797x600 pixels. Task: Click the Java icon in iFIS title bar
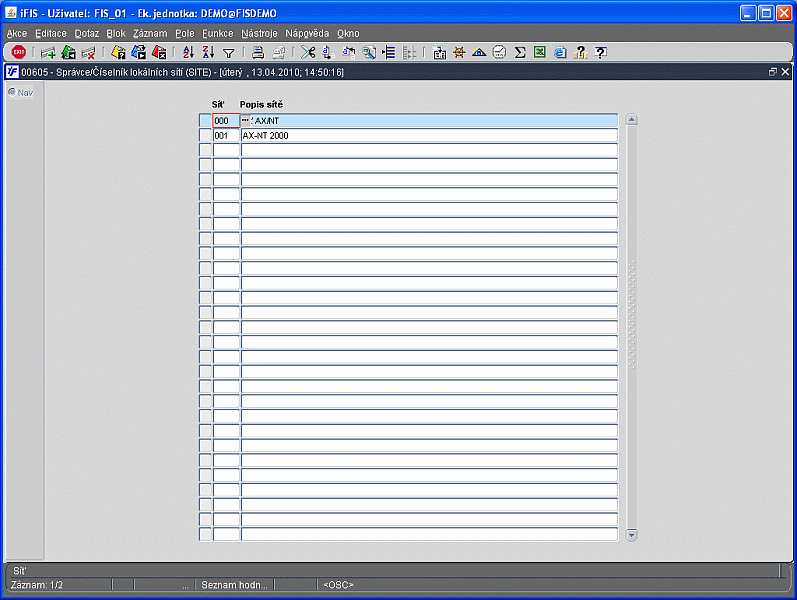pyautogui.click(x=11, y=13)
